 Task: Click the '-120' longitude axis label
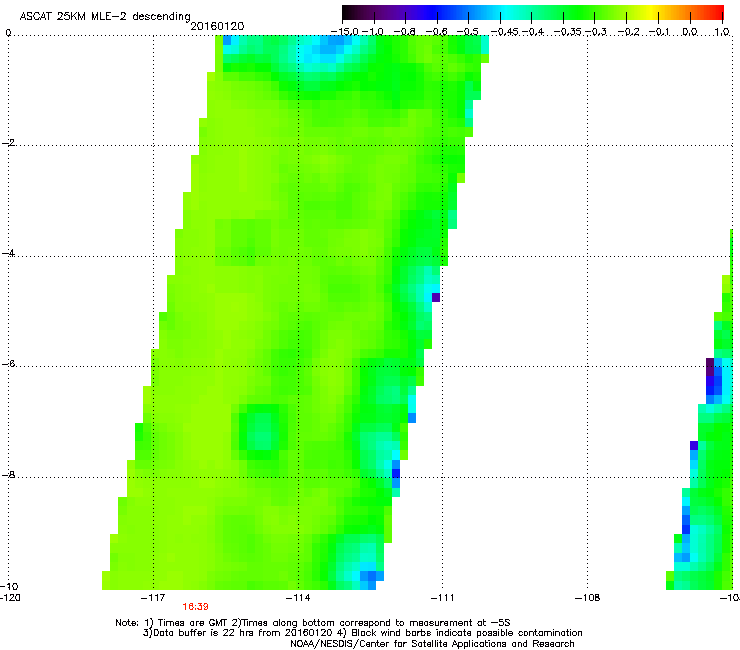10,598
